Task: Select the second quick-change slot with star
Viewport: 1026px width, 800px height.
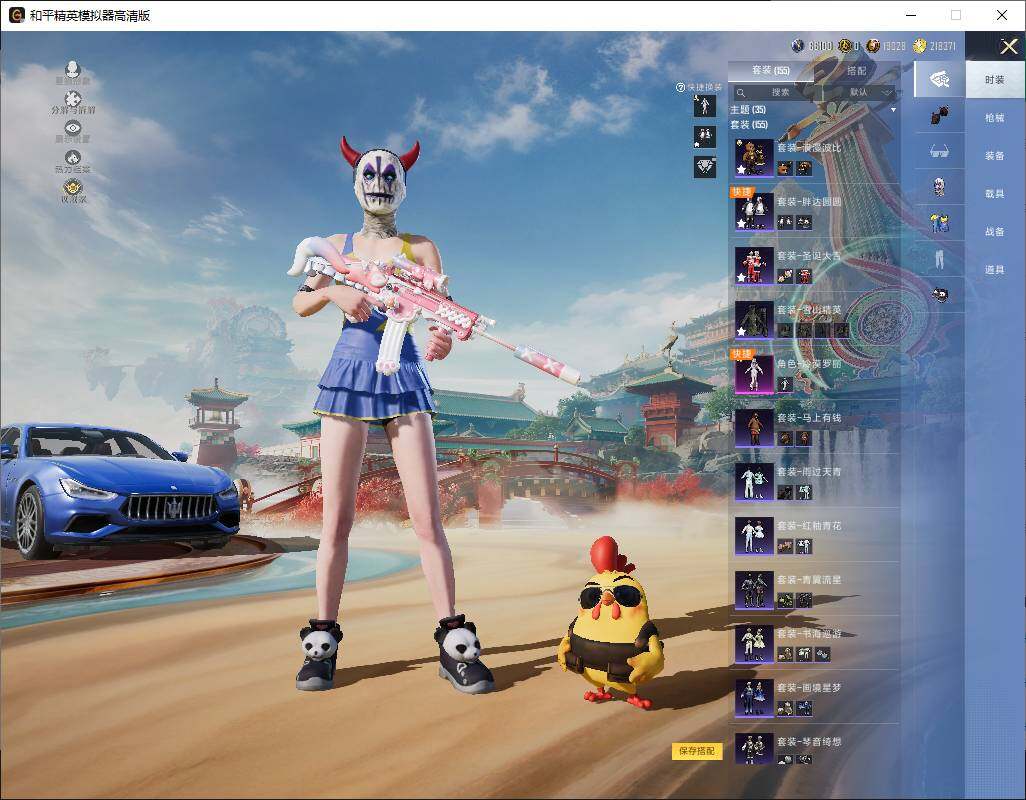Action: pos(705,137)
